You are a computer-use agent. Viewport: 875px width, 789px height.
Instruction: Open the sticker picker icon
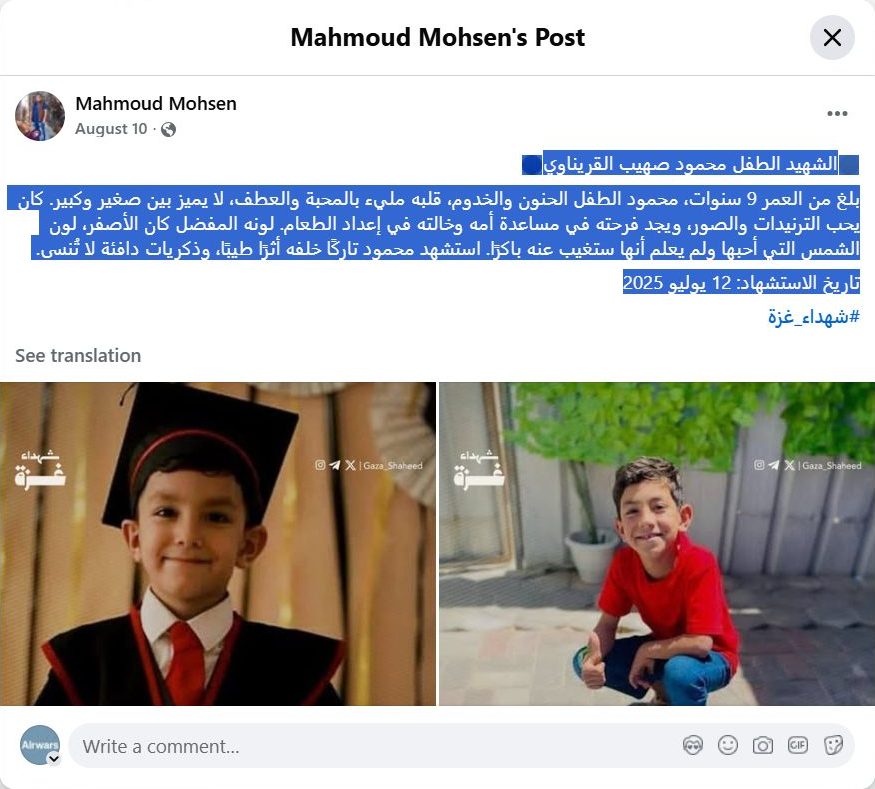(x=833, y=745)
